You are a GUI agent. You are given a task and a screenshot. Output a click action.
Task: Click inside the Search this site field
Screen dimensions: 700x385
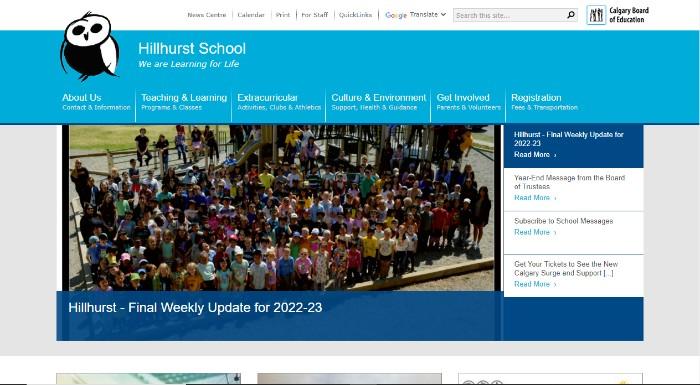coord(509,15)
